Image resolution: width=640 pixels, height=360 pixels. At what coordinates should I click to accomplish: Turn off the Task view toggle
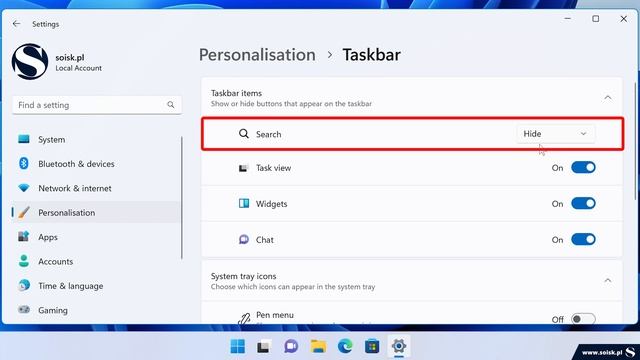[x=583, y=167]
